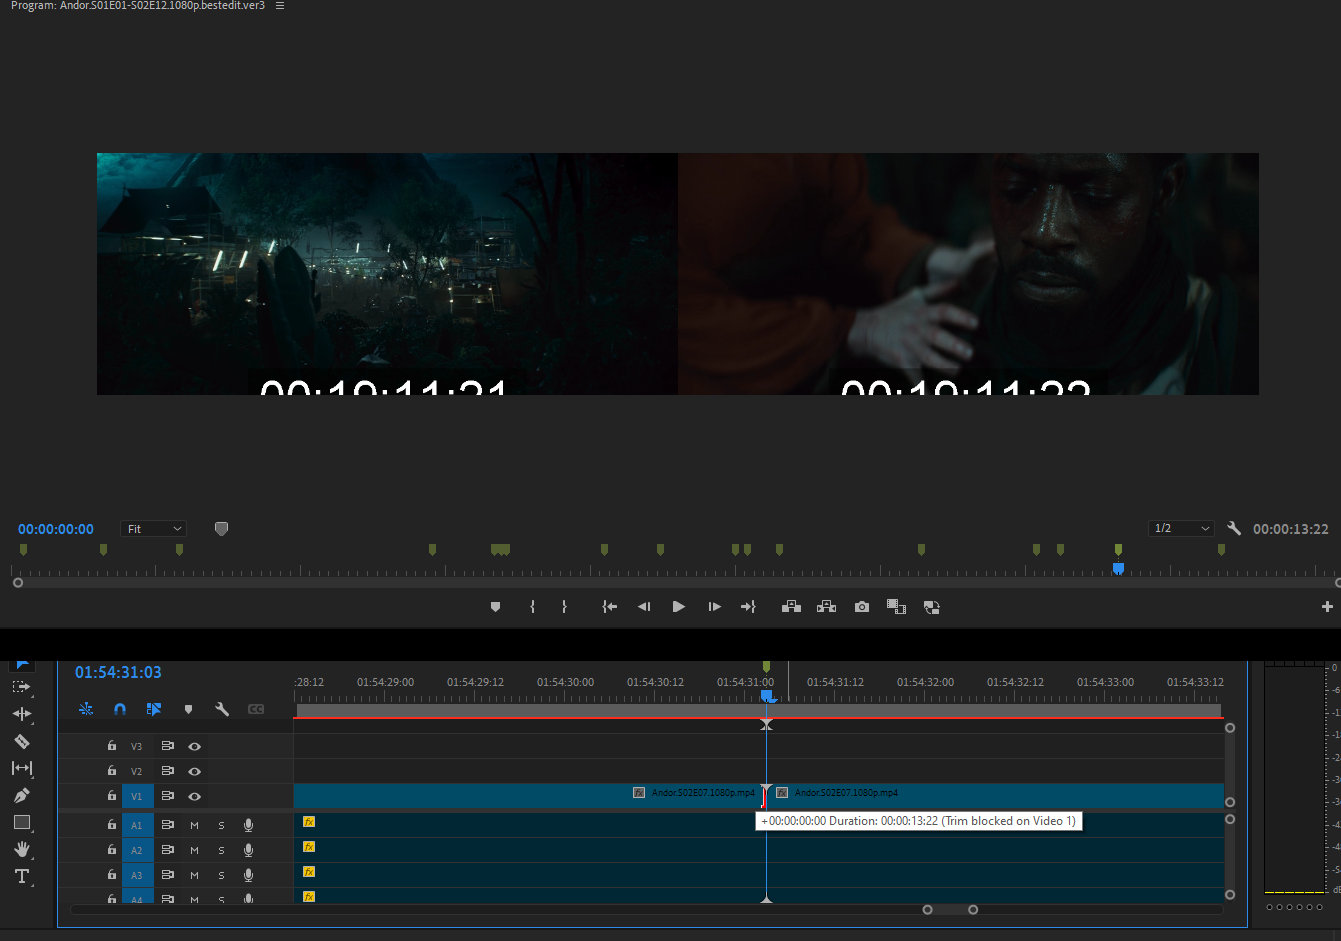Click the Mark In button
This screenshot has height=941, width=1341.
[x=532, y=607]
